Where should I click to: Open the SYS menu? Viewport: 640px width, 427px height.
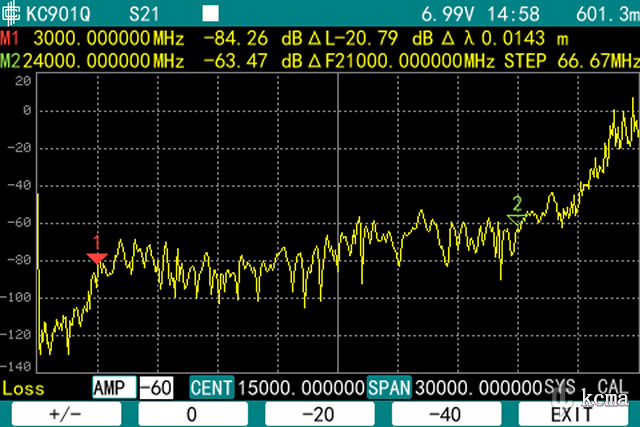(561, 387)
